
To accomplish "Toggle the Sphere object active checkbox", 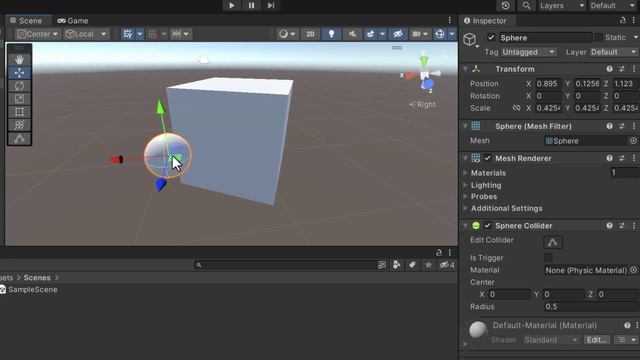I will pos(491,38).
